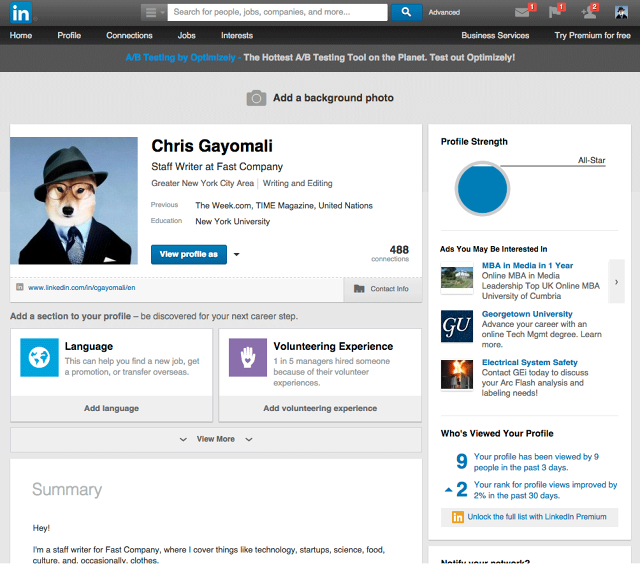Click Add a background photo text

(x=333, y=98)
